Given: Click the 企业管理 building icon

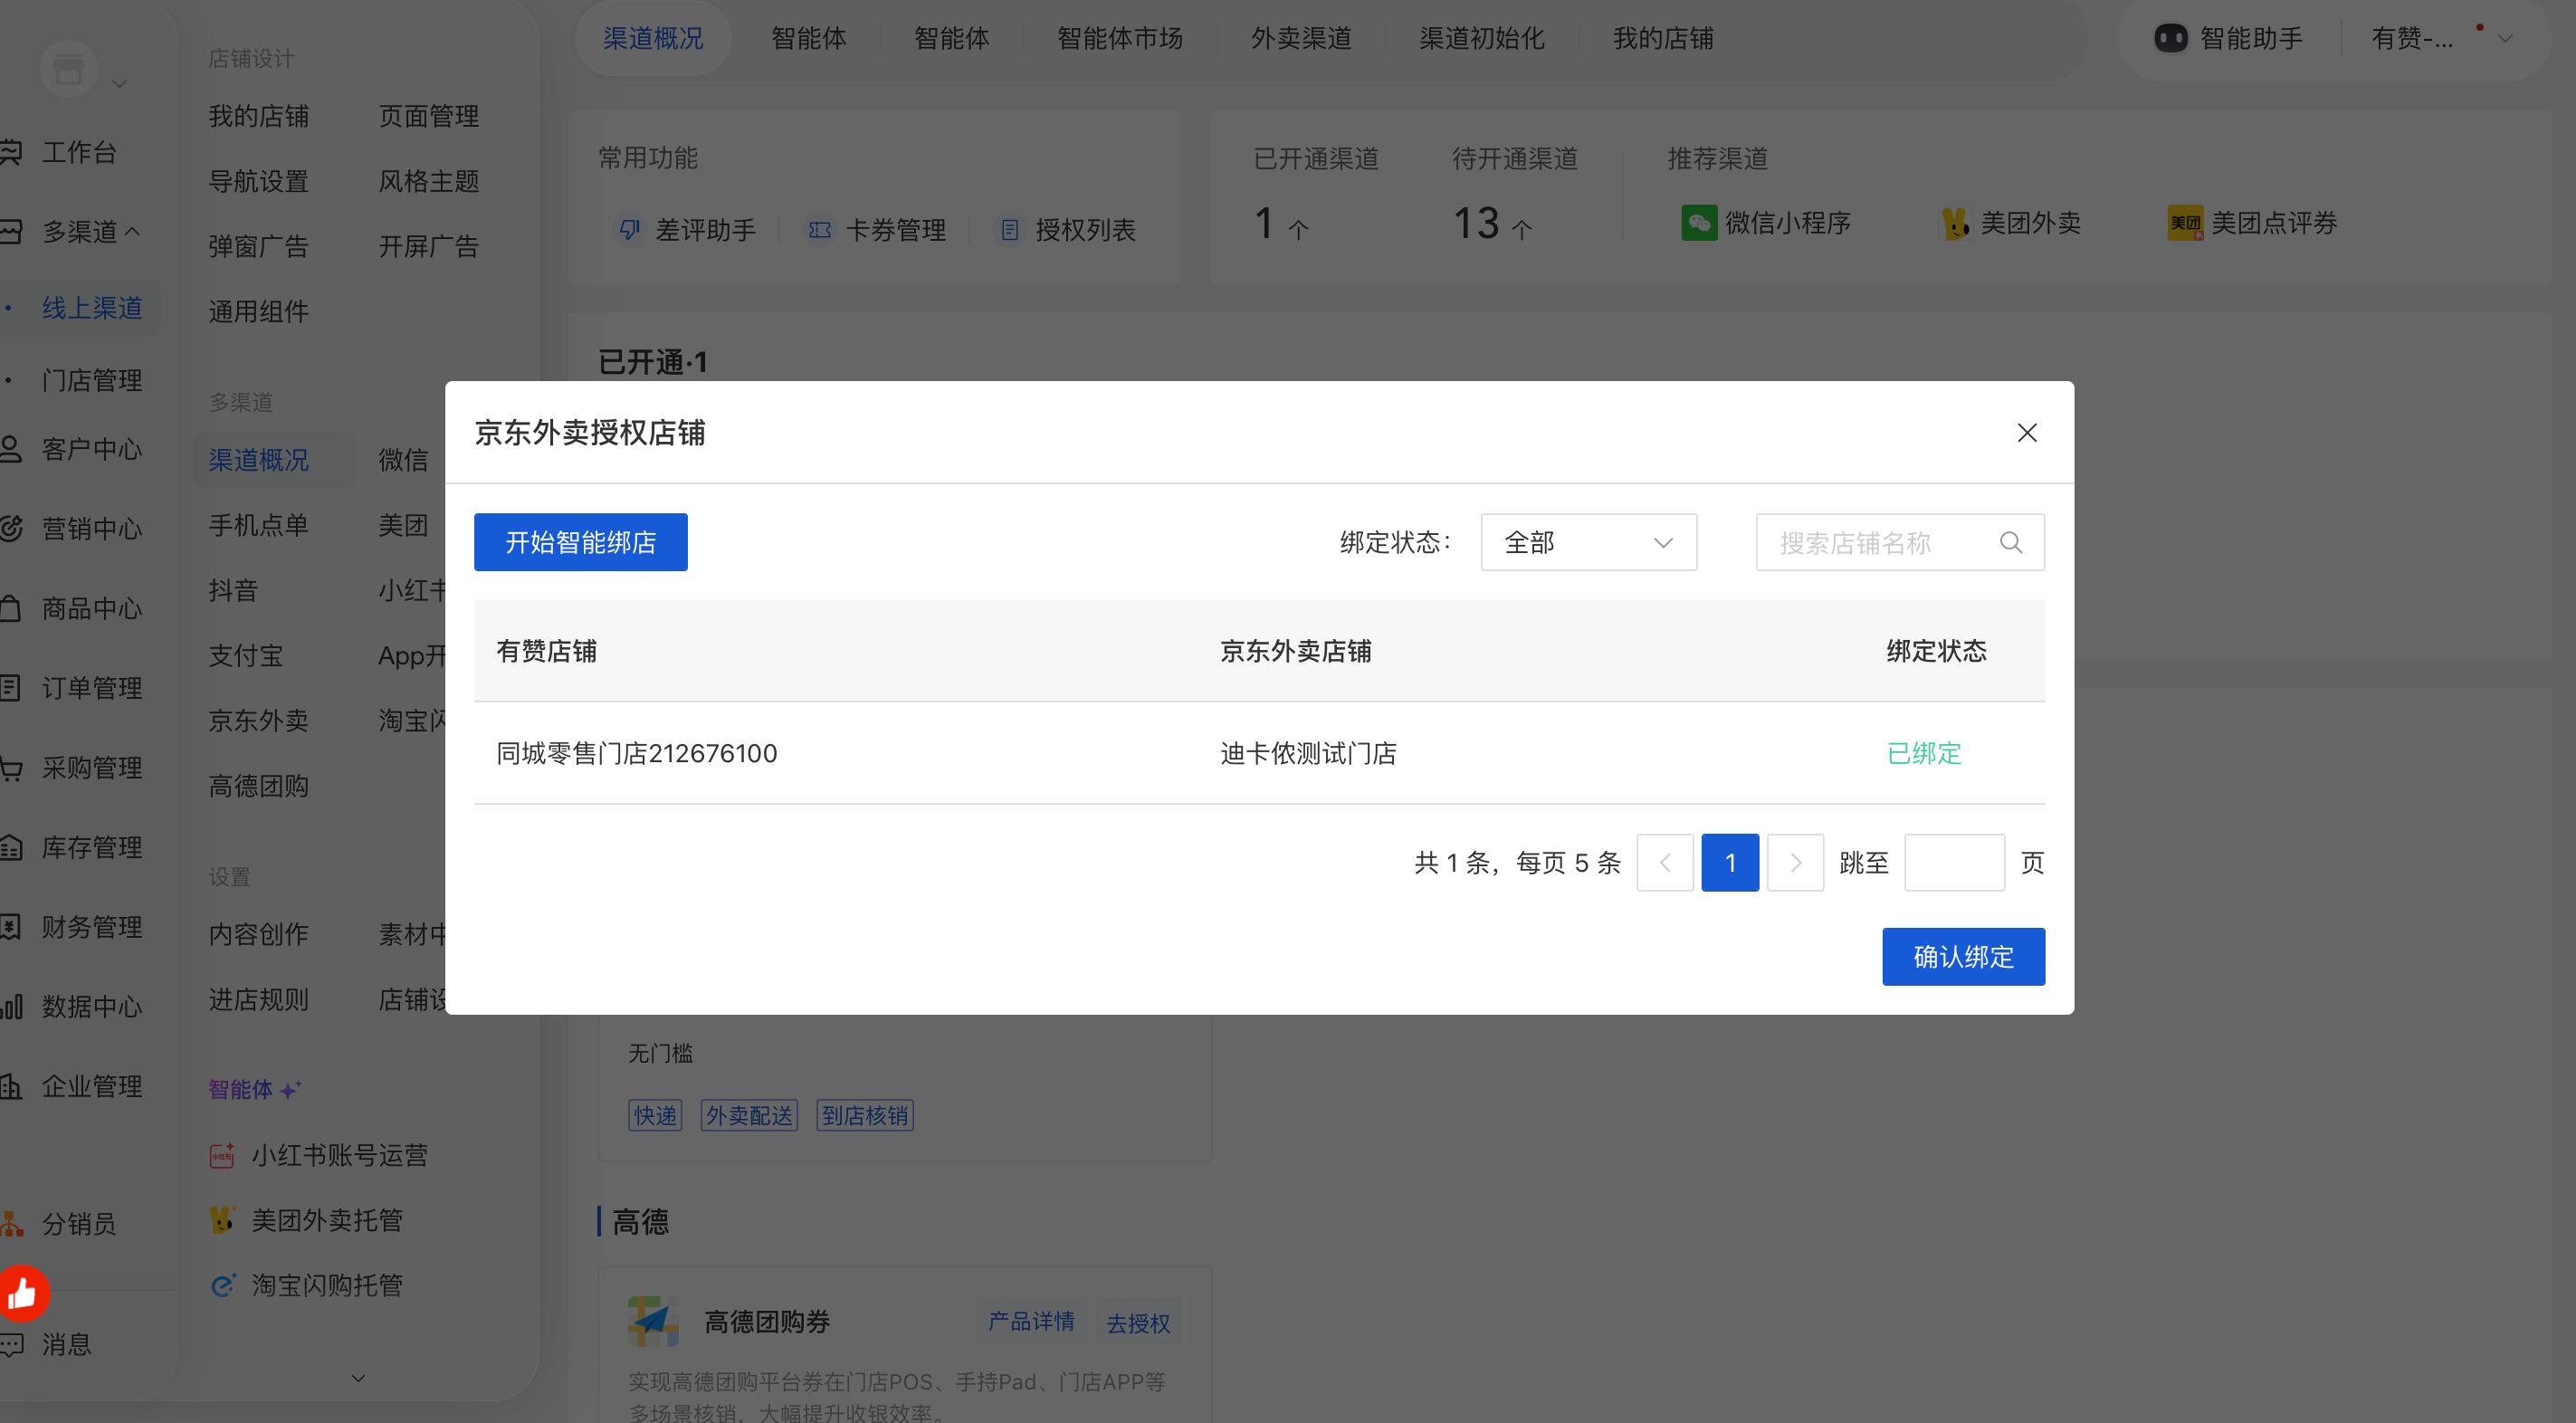Looking at the screenshot, I should 11,1086.
